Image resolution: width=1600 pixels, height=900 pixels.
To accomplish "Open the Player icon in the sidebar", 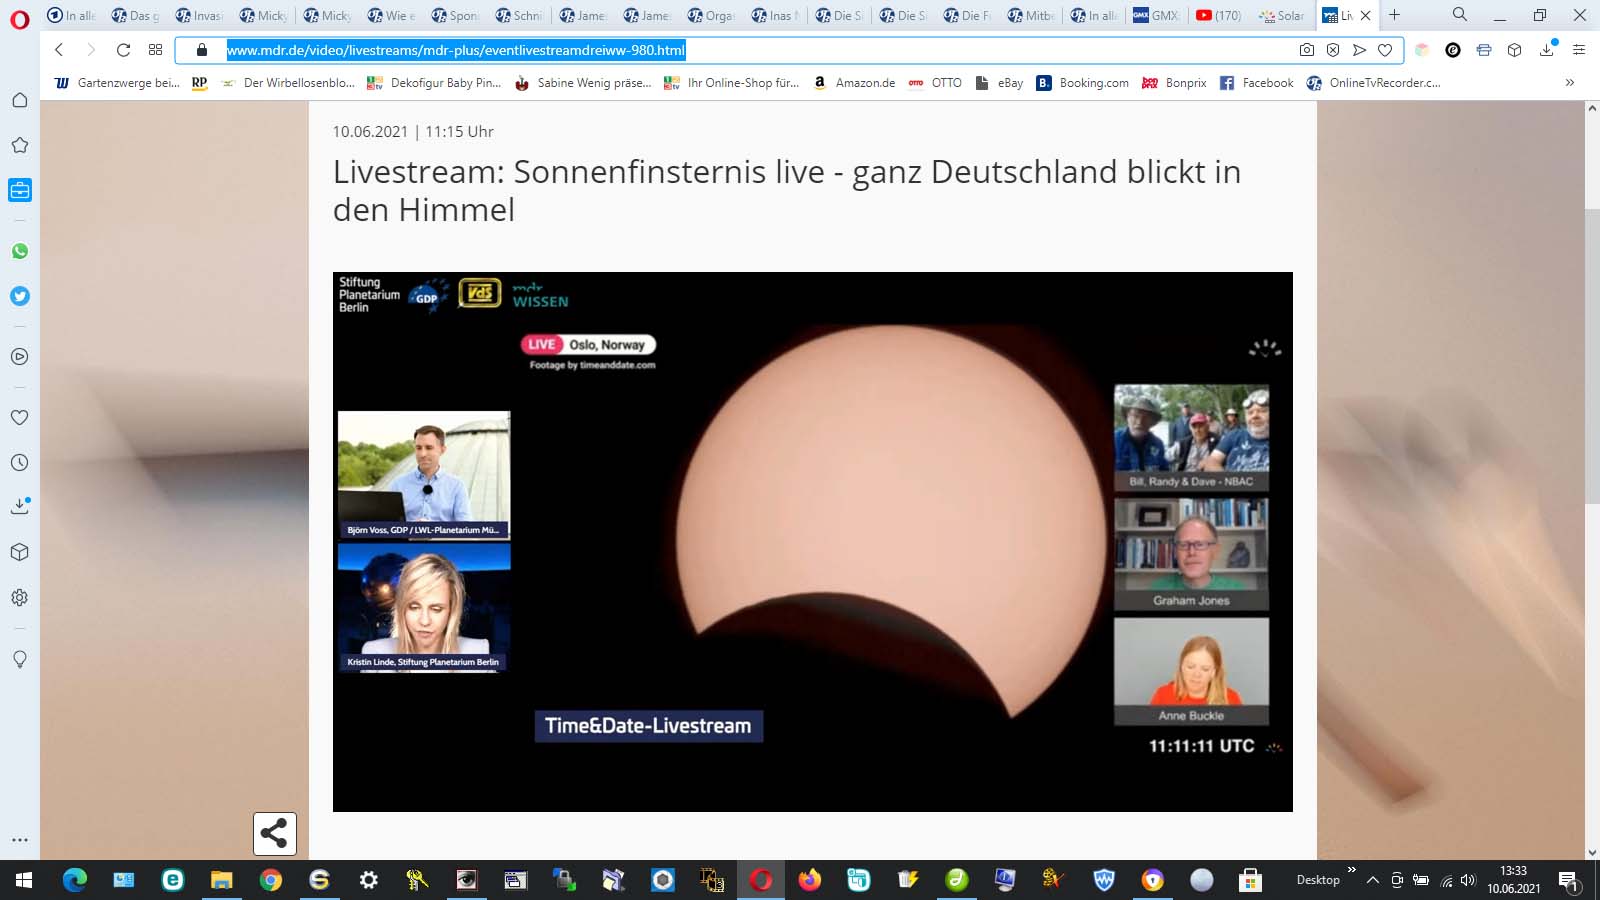I will pyautogui.click(x=19, y=356).
